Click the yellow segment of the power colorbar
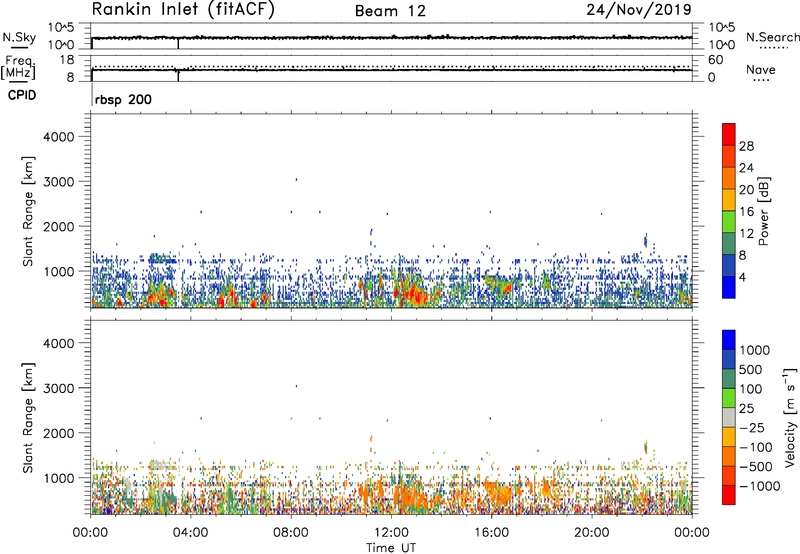Screen dimensions: 800x554 729,200
